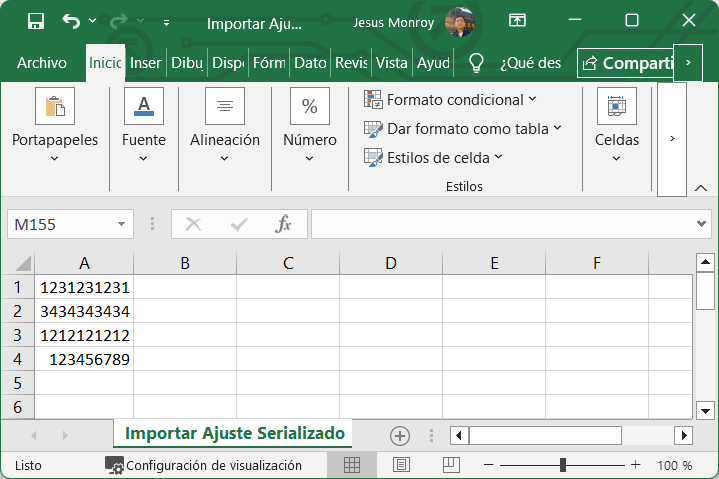Switch to the Vista tab
The height and width of the screenshot is (479, 719).
(x=392, y=63)
